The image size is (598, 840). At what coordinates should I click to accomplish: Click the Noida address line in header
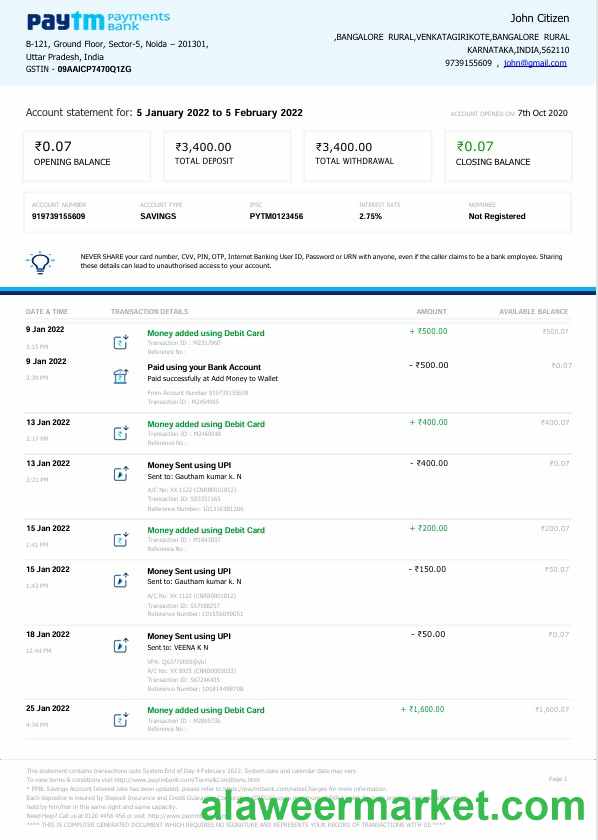click(x=117, y=44)
